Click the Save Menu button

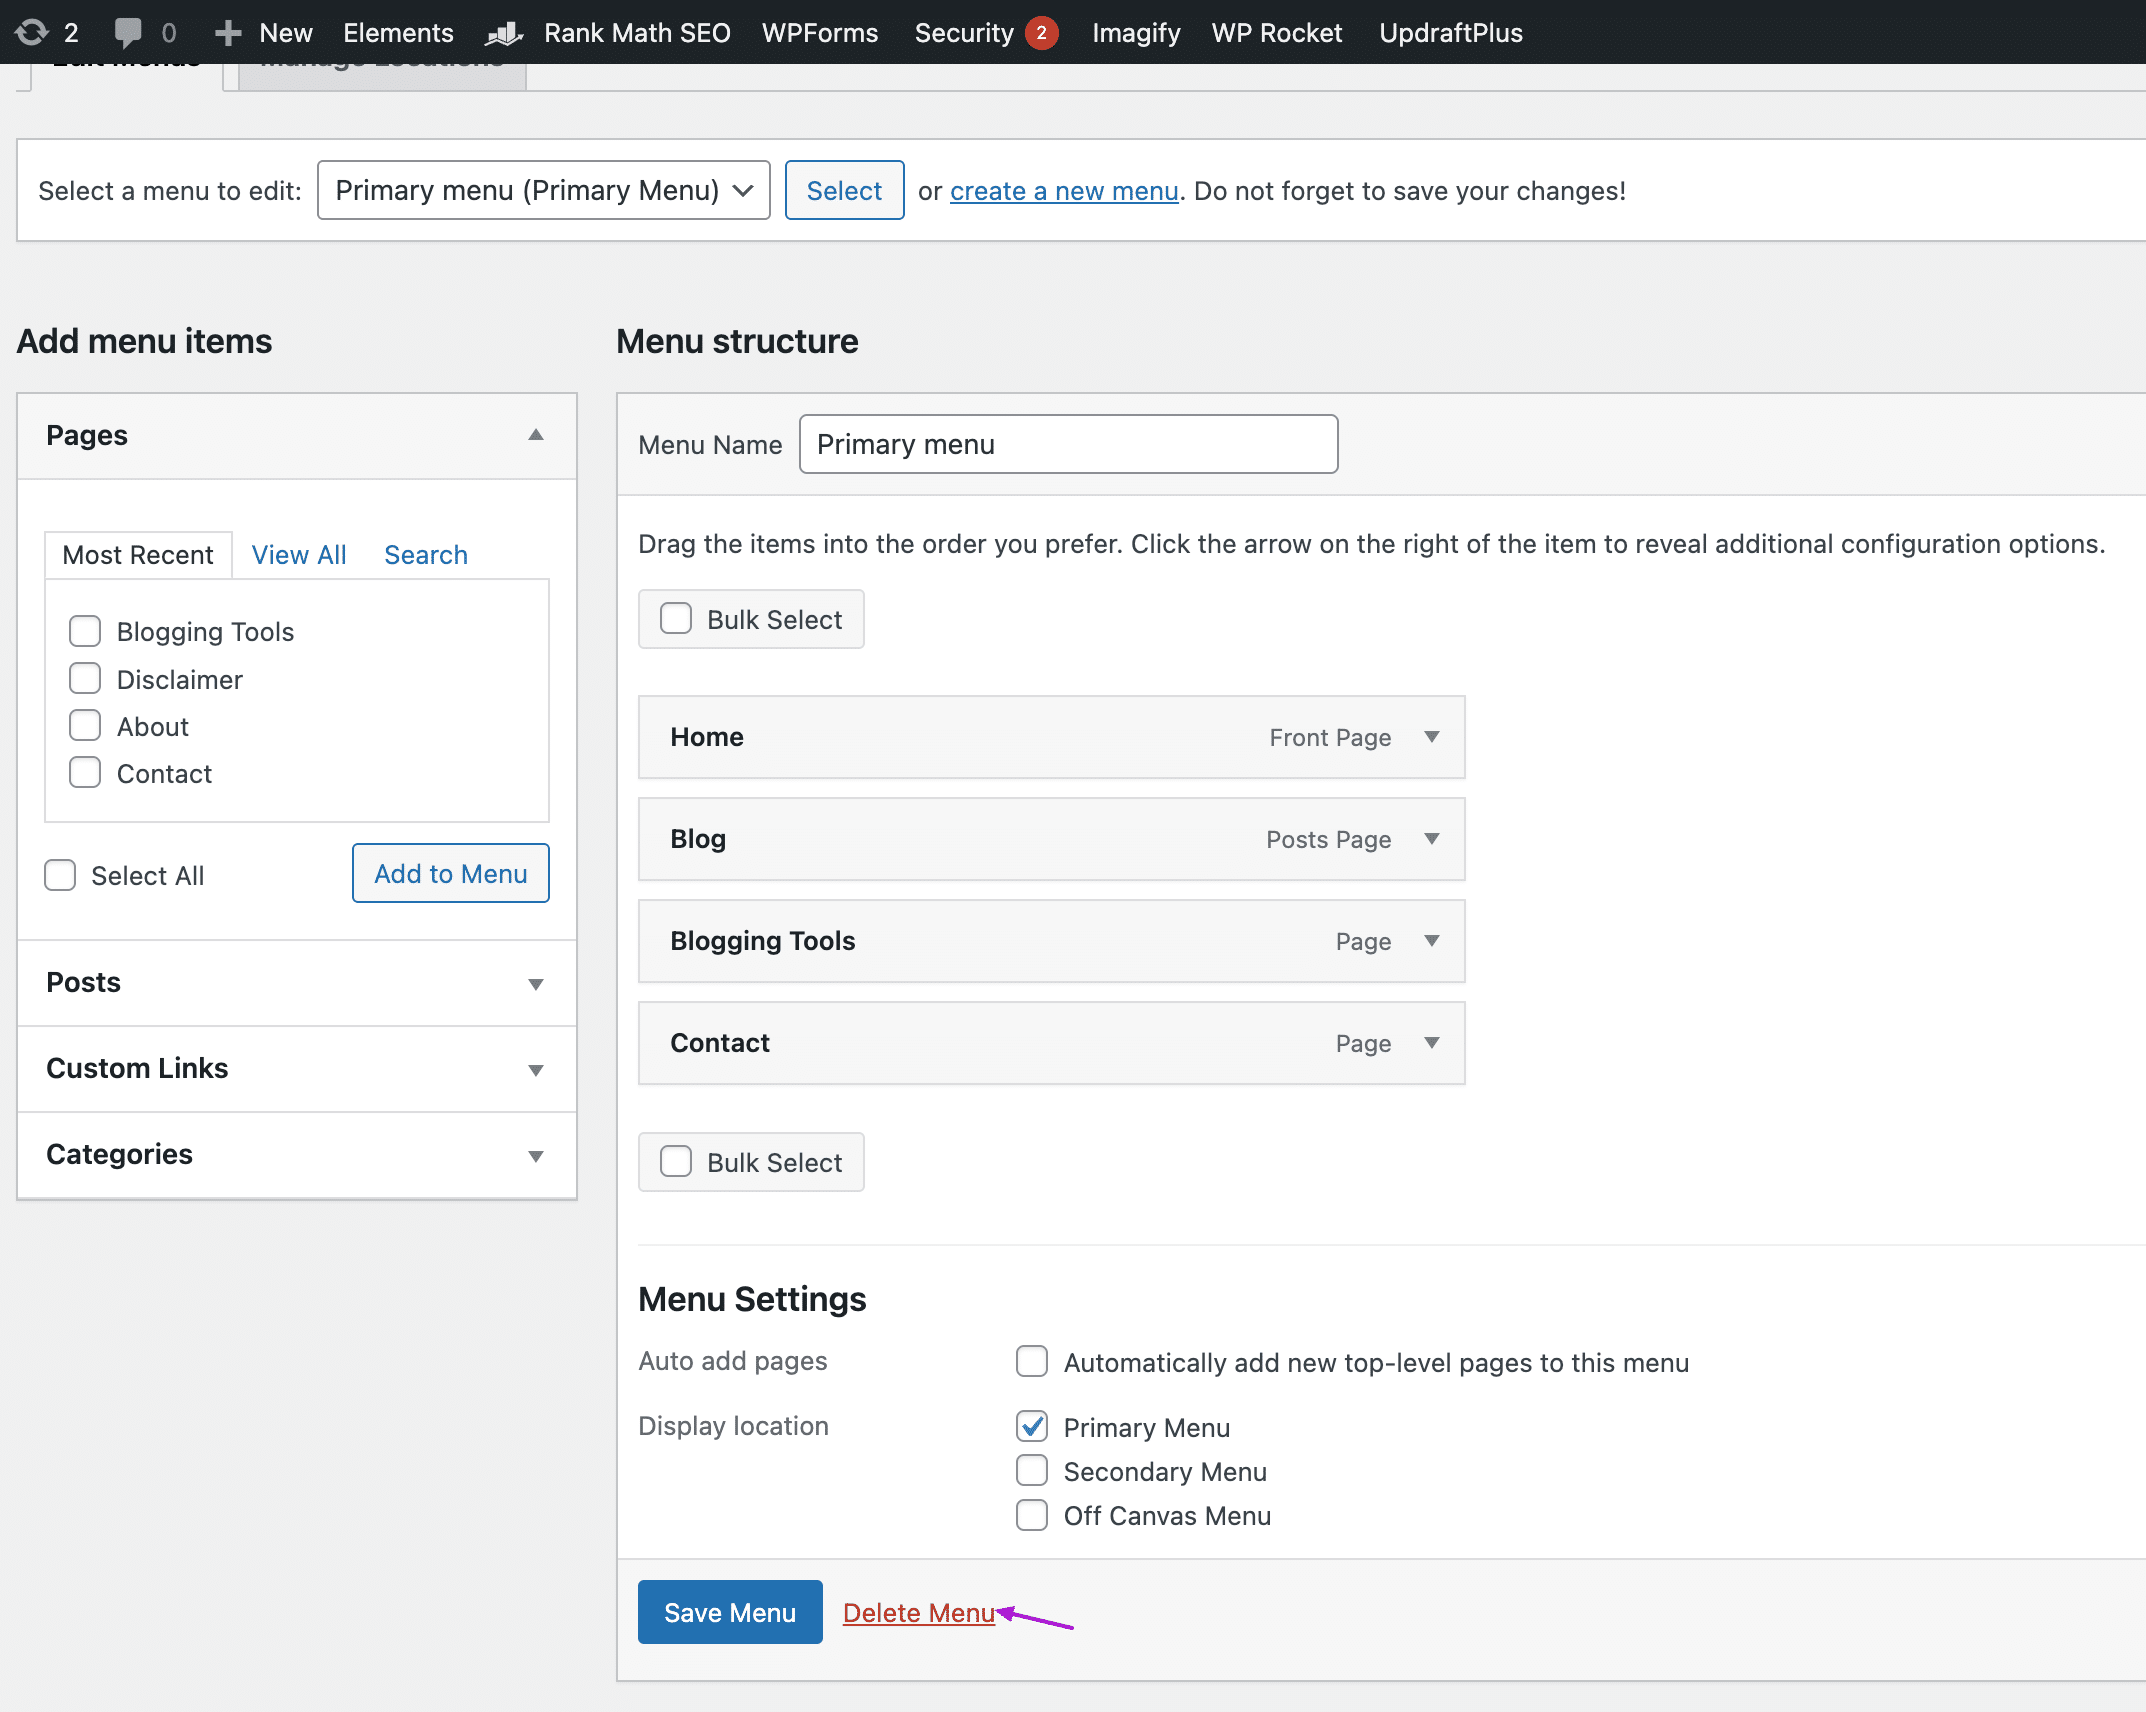[730, 1612]
